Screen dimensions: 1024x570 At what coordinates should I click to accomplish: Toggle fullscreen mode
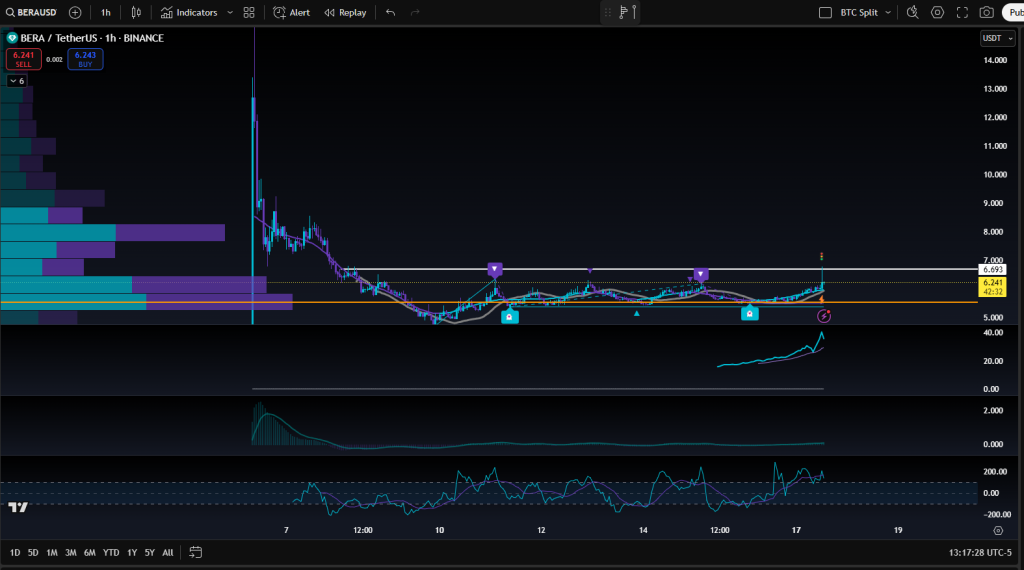[x=962, y=12]
